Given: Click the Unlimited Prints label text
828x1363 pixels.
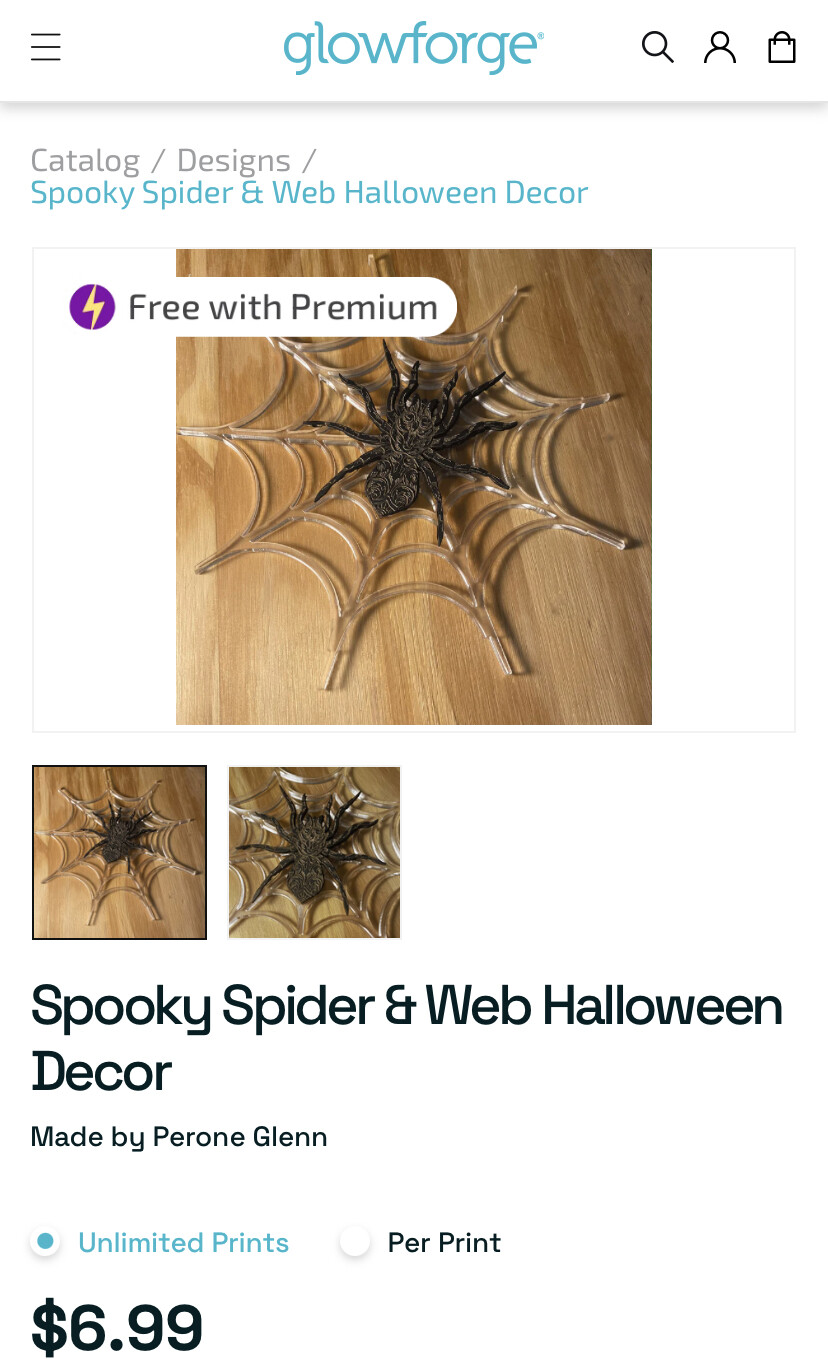Looking at the screenshot, I should [x=184, y=1242].
